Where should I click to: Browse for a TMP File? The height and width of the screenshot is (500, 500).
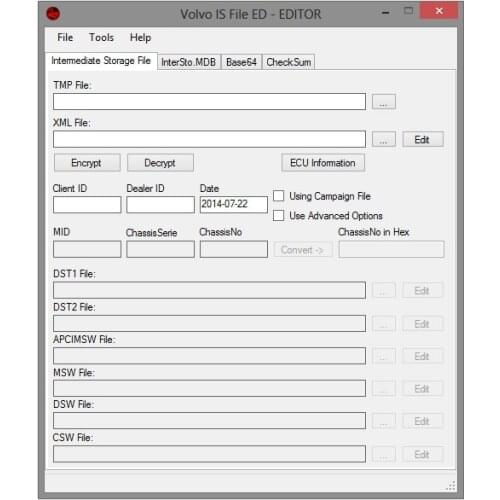(384, 102)
